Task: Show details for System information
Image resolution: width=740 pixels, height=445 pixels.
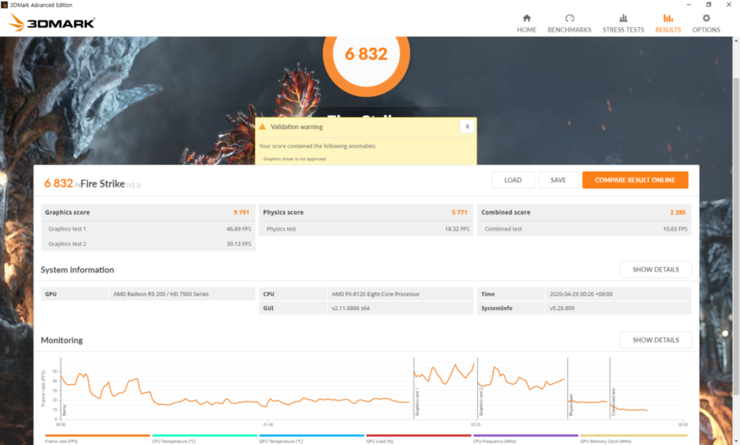Action: tap(656, 269)
